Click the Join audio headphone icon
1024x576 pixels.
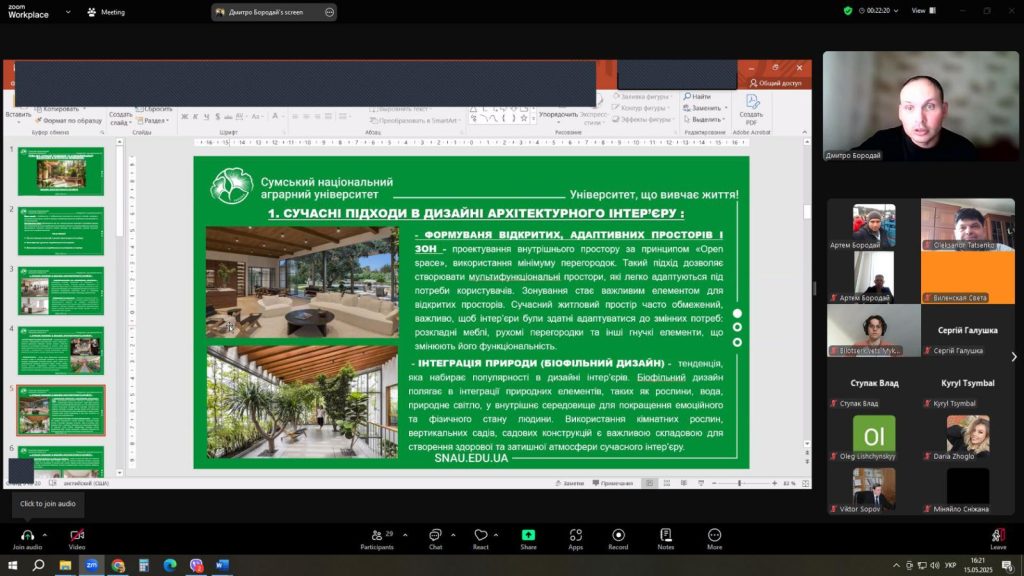27,535
